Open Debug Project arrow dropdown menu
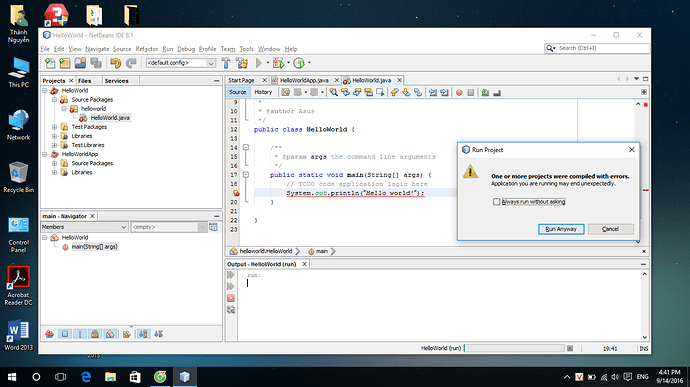Viewport: 690px width, 387px height. click(289, 63)
